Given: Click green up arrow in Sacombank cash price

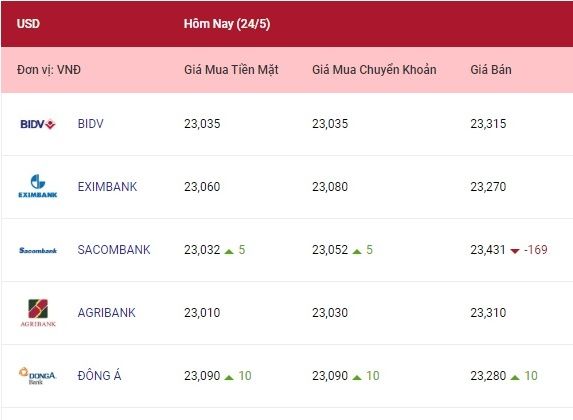Looking at the screenshot, I should click(x=229, y=251).
